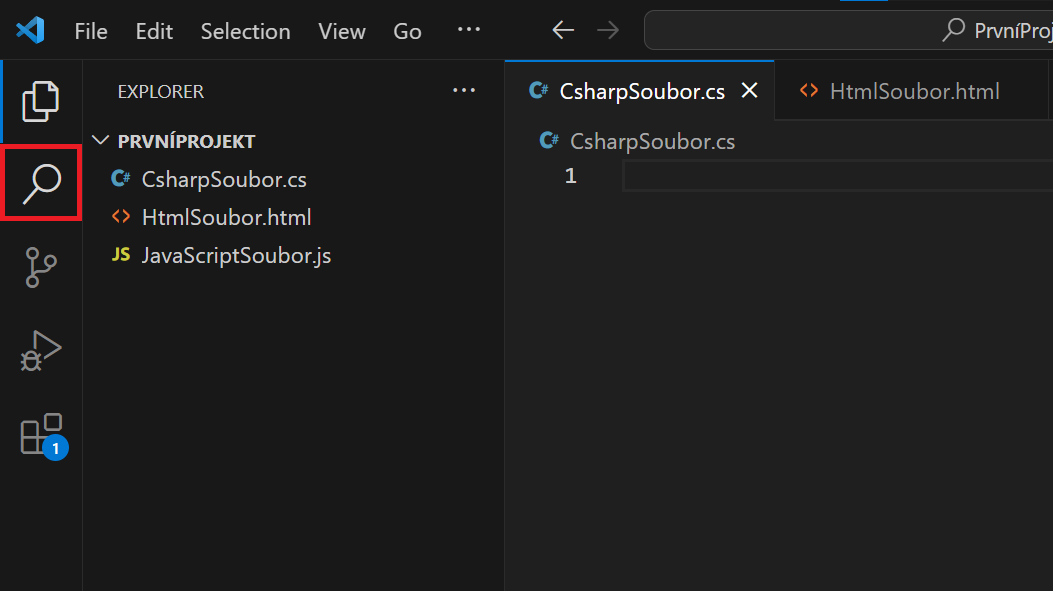Select the Search icon in the Activity Bar
The height and width of the screenshot is (591, 1053).
(40, 182)
